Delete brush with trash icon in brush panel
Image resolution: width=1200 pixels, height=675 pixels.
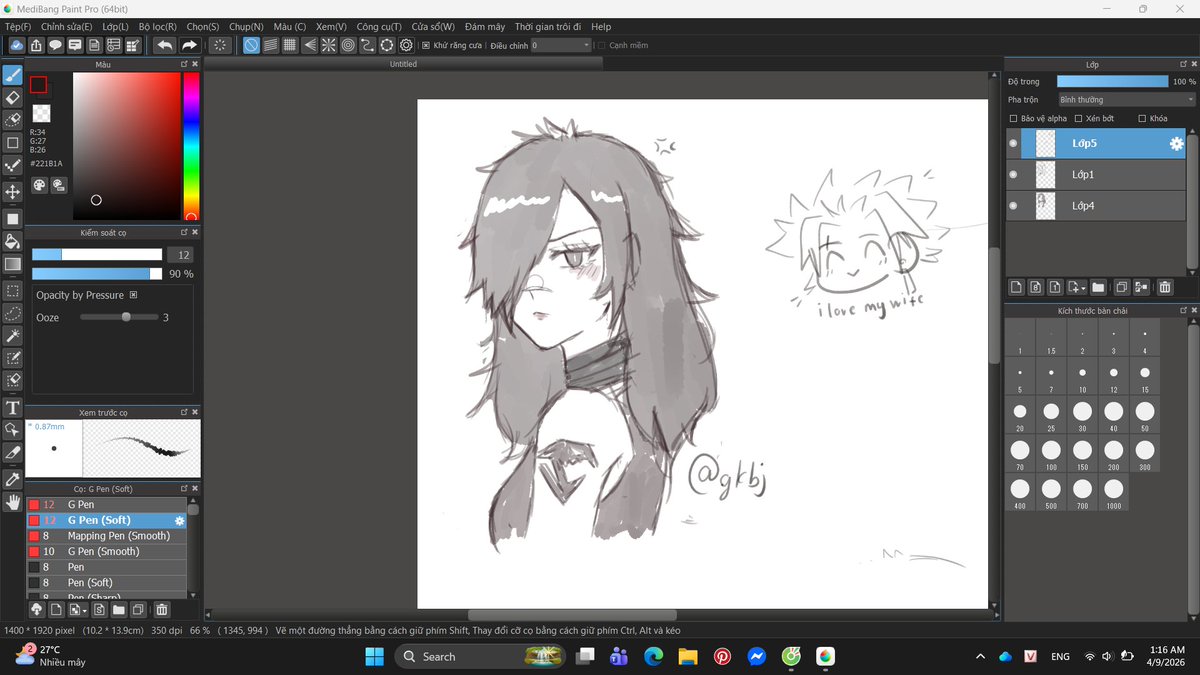tap(162, 609)
